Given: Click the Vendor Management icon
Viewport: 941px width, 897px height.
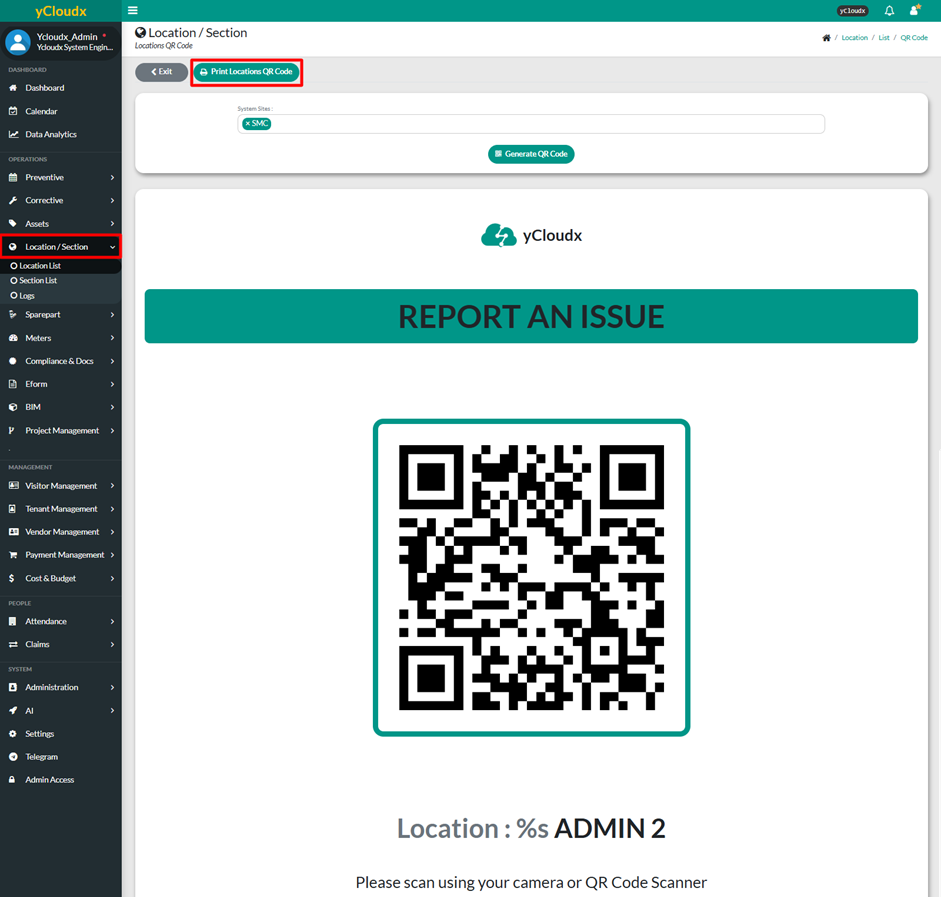Looking at the screenshot, I should point(13,532).
